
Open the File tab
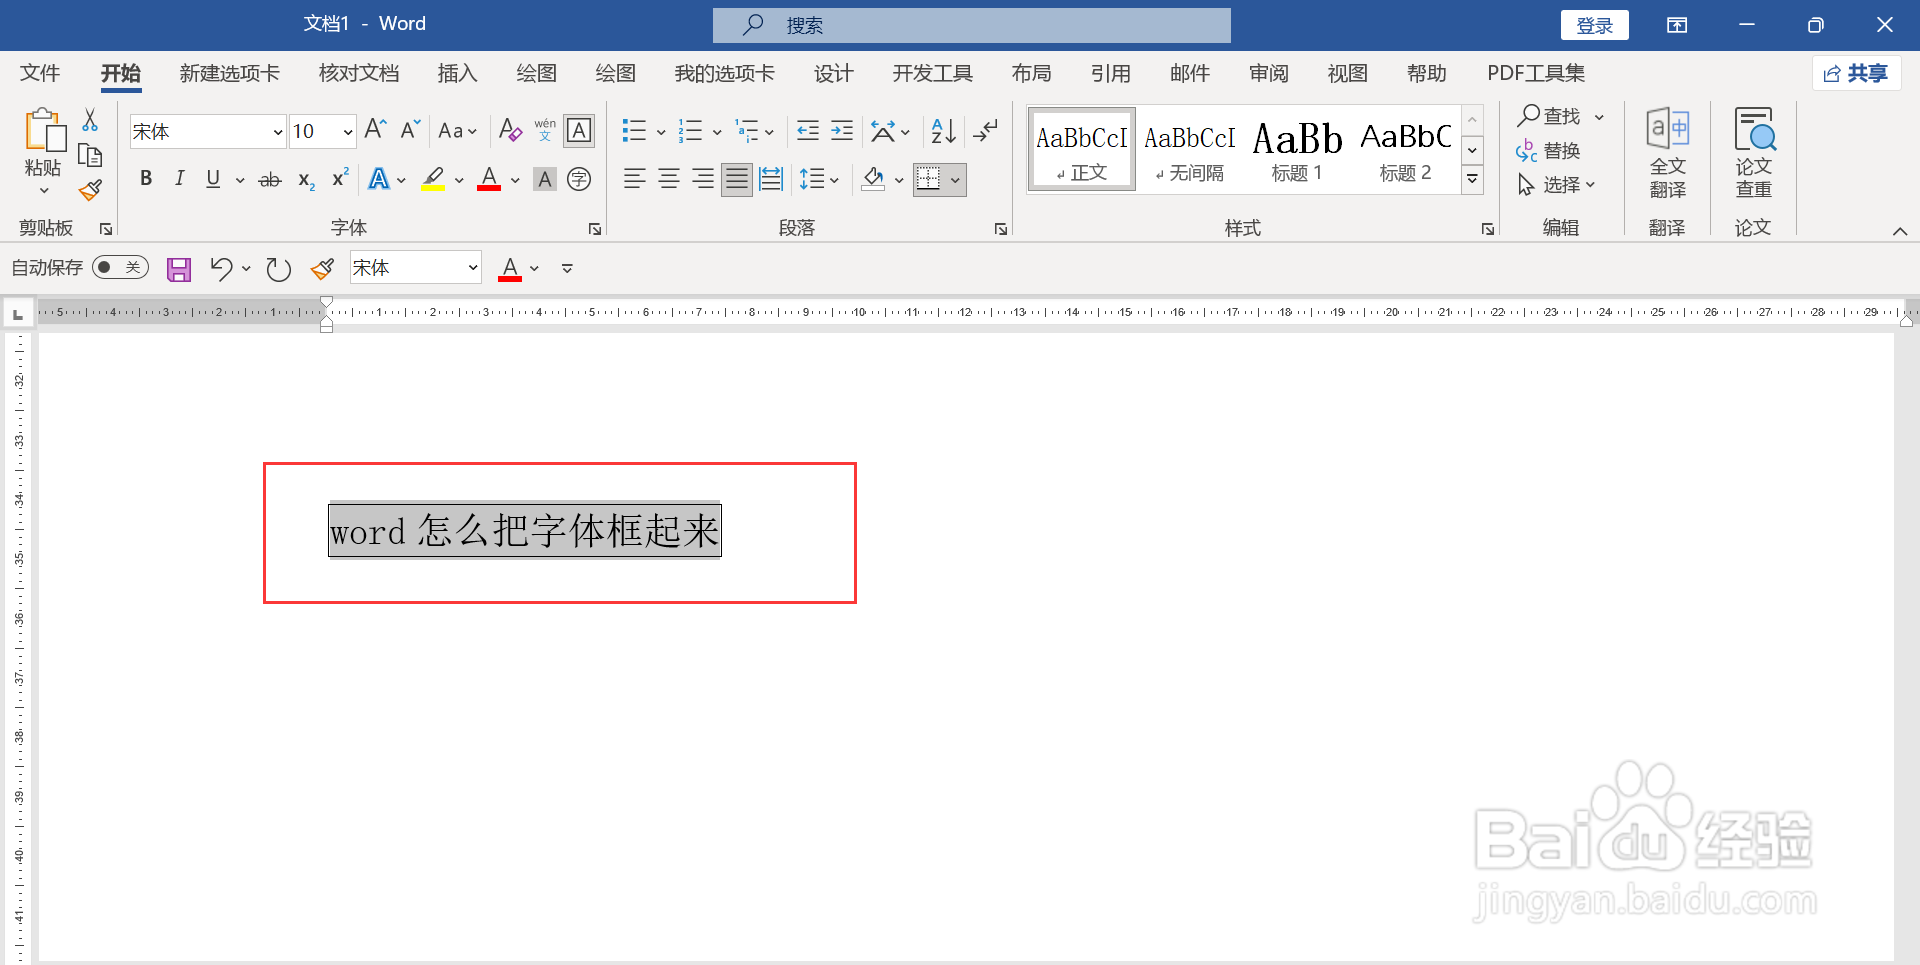[40, 73]
